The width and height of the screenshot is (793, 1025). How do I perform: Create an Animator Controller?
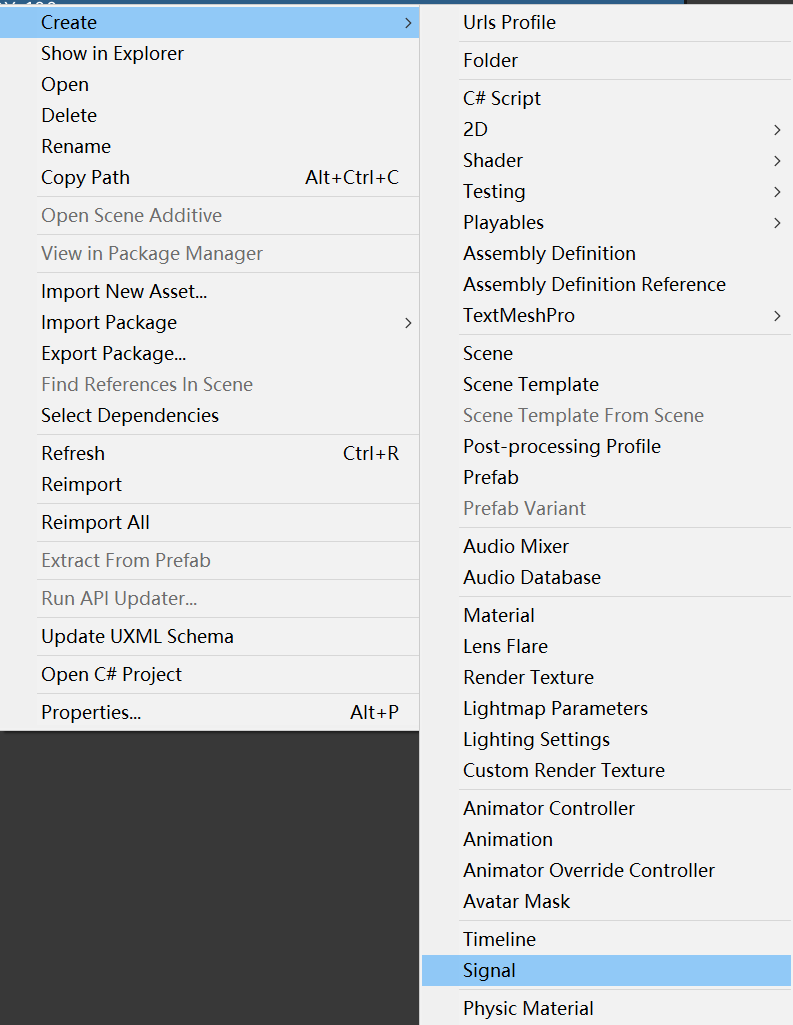click(x=548, y=808)
